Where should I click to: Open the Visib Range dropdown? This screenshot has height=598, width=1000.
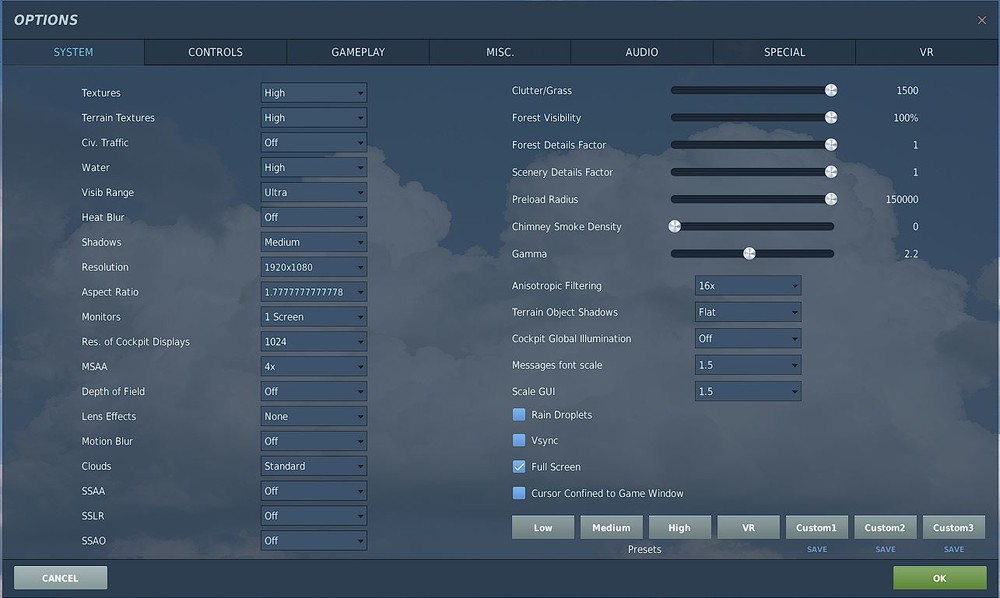pyautogui.click(x=313, y=192)
